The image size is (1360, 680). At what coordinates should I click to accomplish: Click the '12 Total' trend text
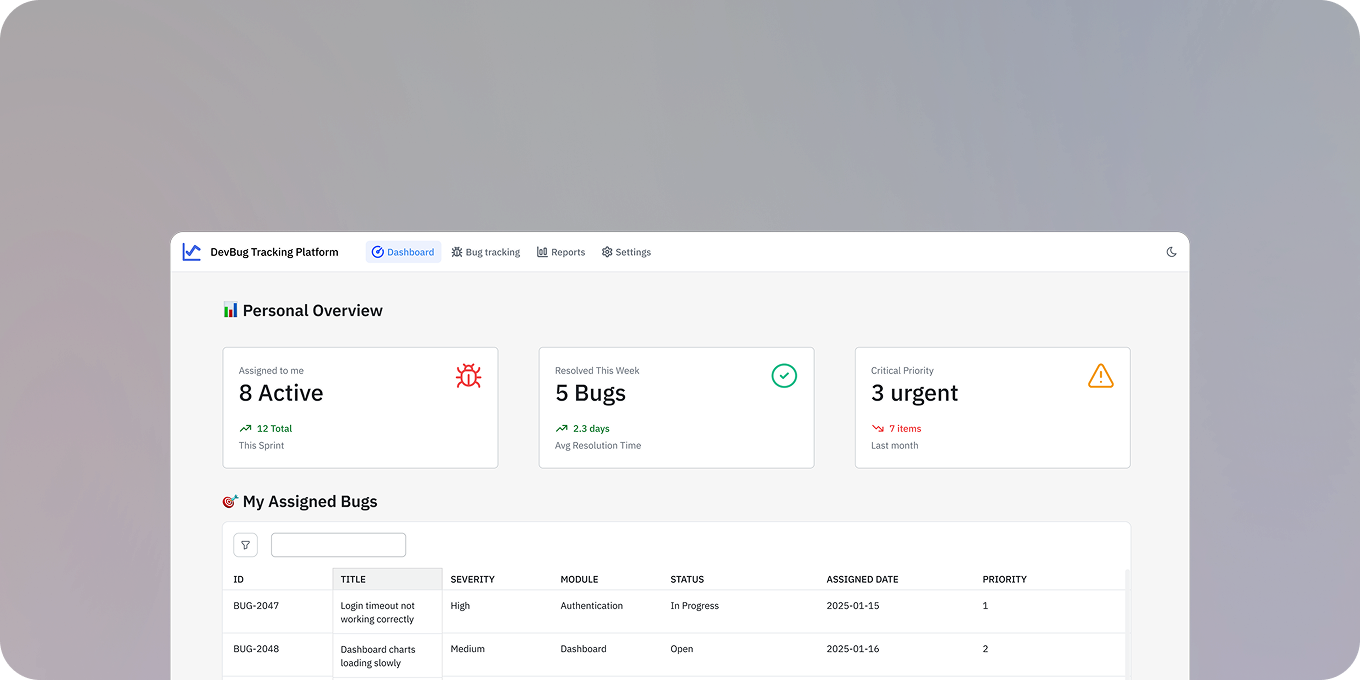pos(274,428)
